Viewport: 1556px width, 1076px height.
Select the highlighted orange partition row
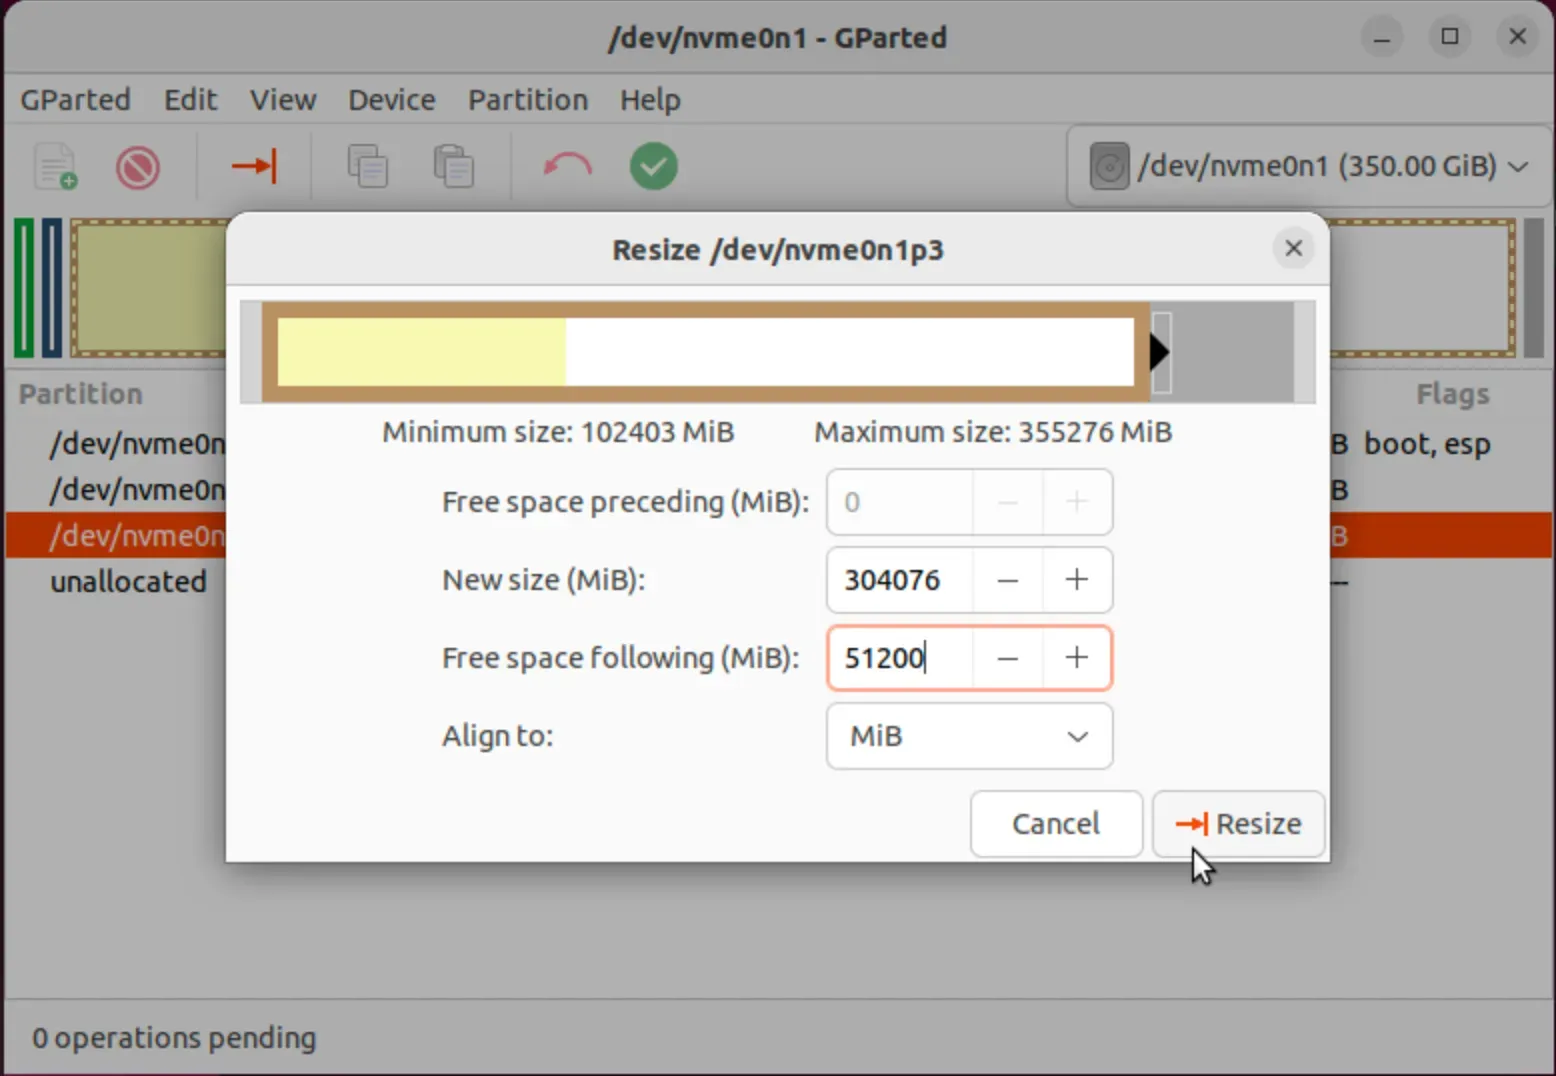click(x=778, y=536)
